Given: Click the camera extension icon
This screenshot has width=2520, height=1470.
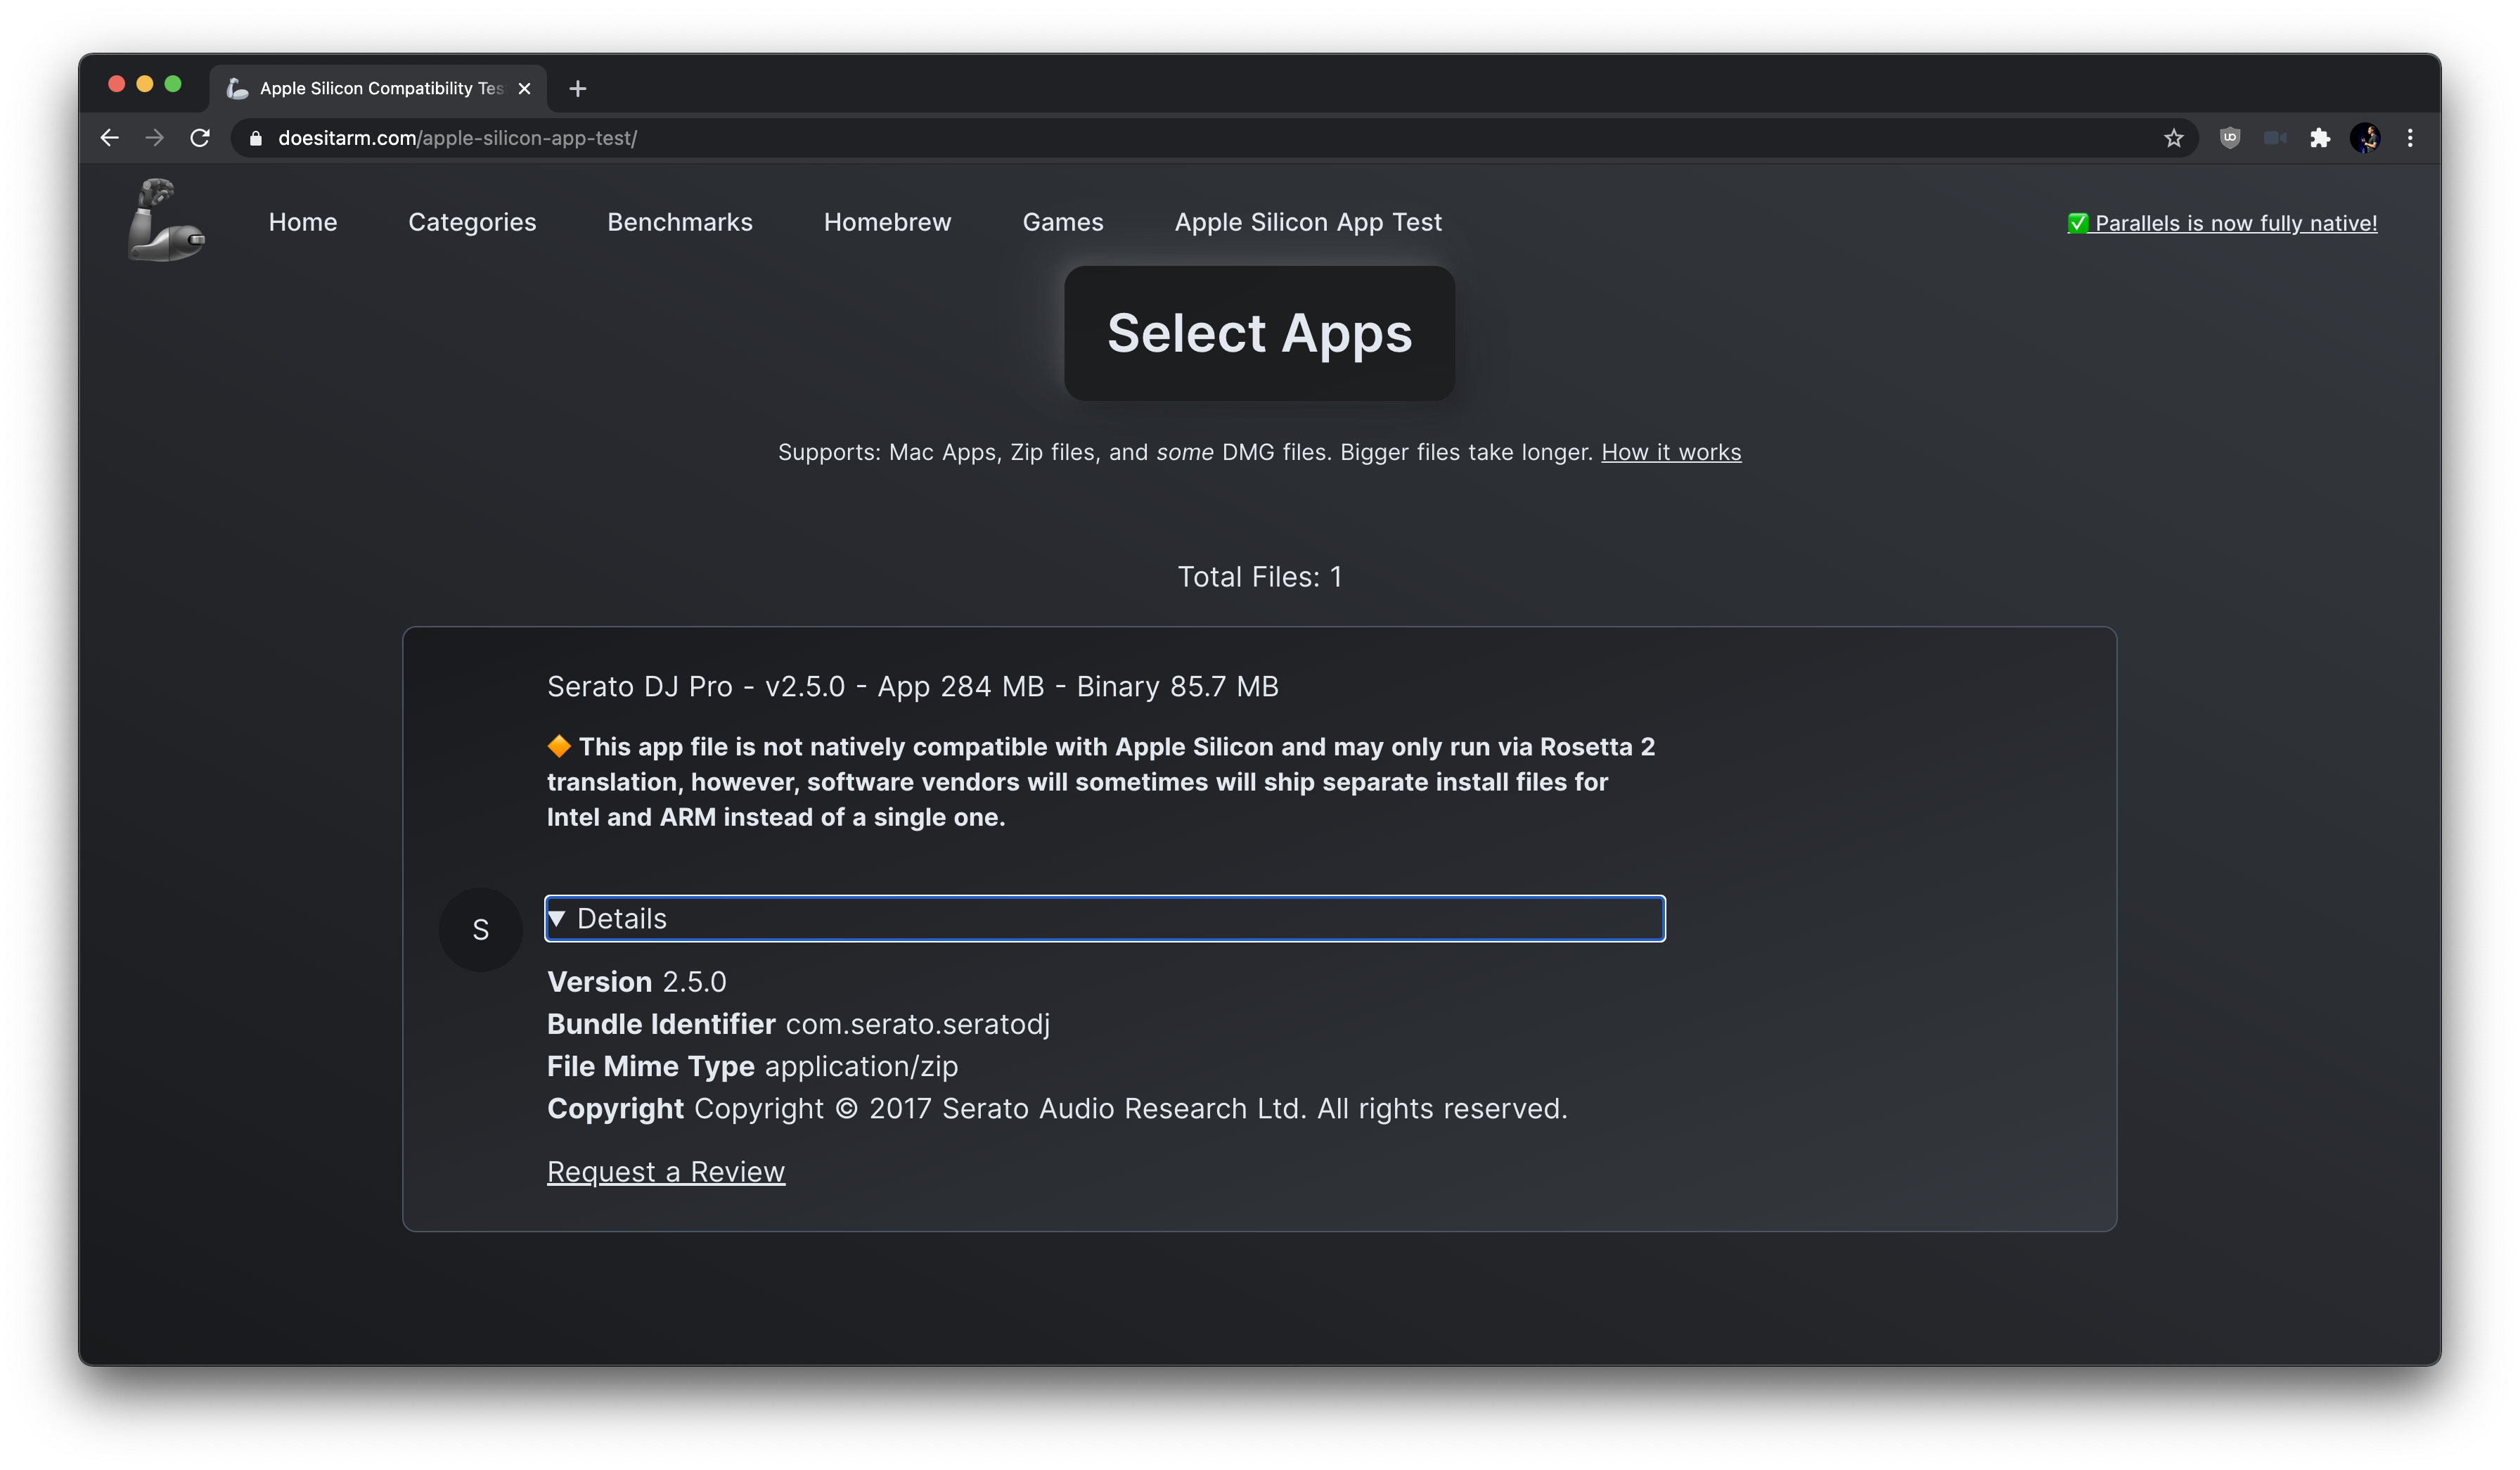Looking at the screenshot, I should click(x=2275, y=138).
